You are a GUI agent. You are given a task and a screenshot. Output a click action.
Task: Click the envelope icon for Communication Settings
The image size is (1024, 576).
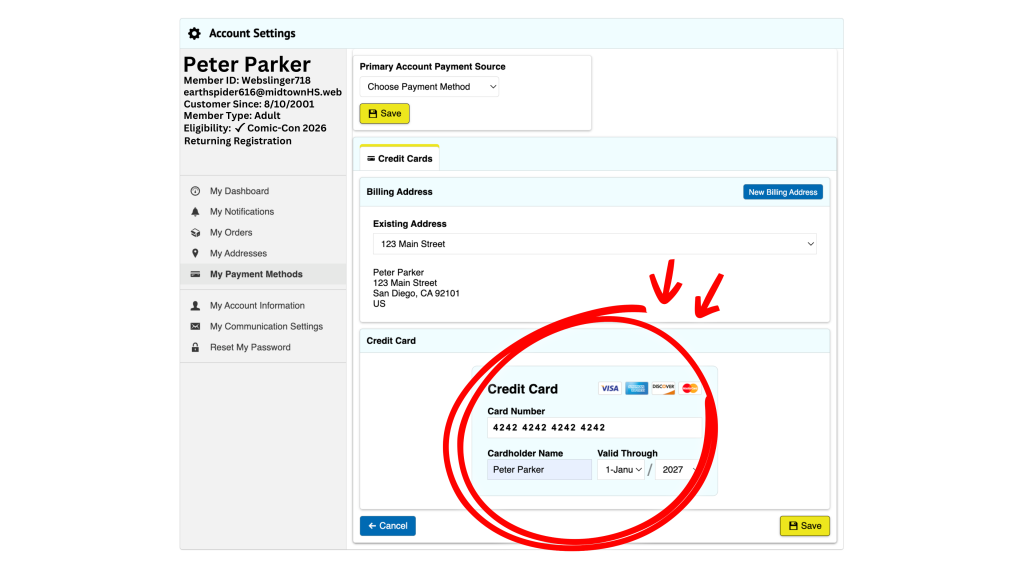(195, 327)
